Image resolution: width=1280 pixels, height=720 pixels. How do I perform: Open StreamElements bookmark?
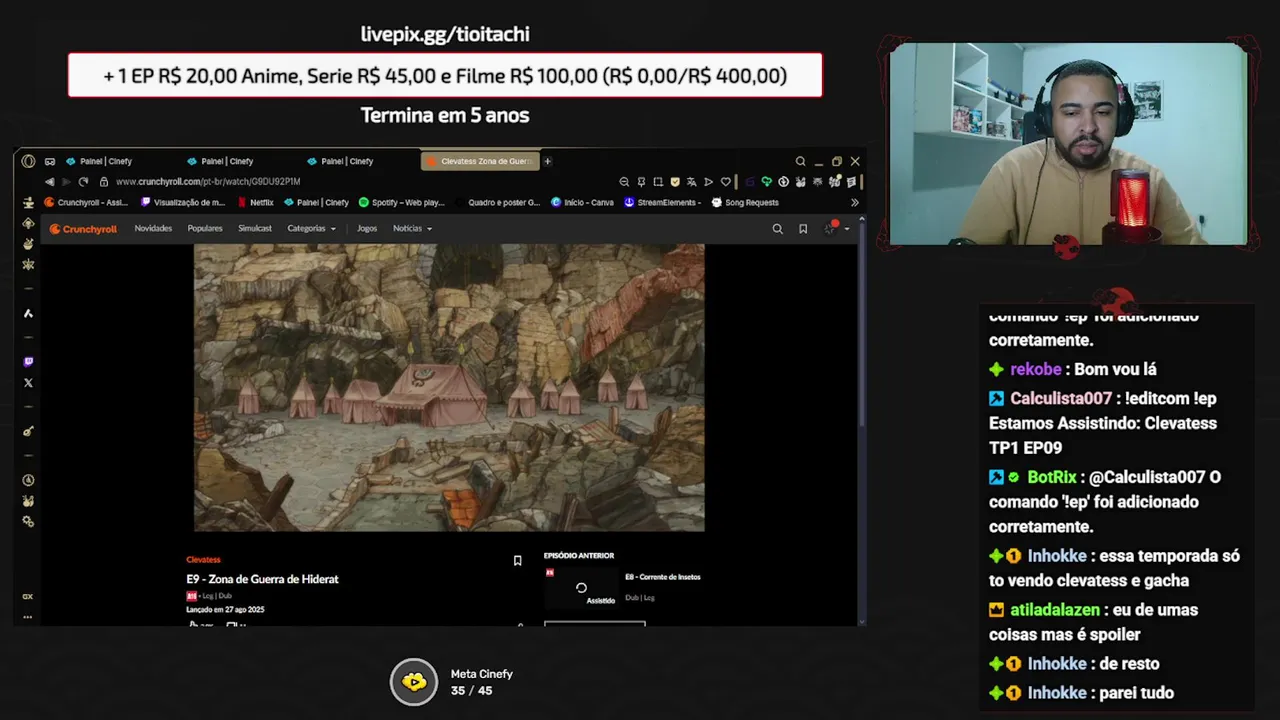coord(663,202)
